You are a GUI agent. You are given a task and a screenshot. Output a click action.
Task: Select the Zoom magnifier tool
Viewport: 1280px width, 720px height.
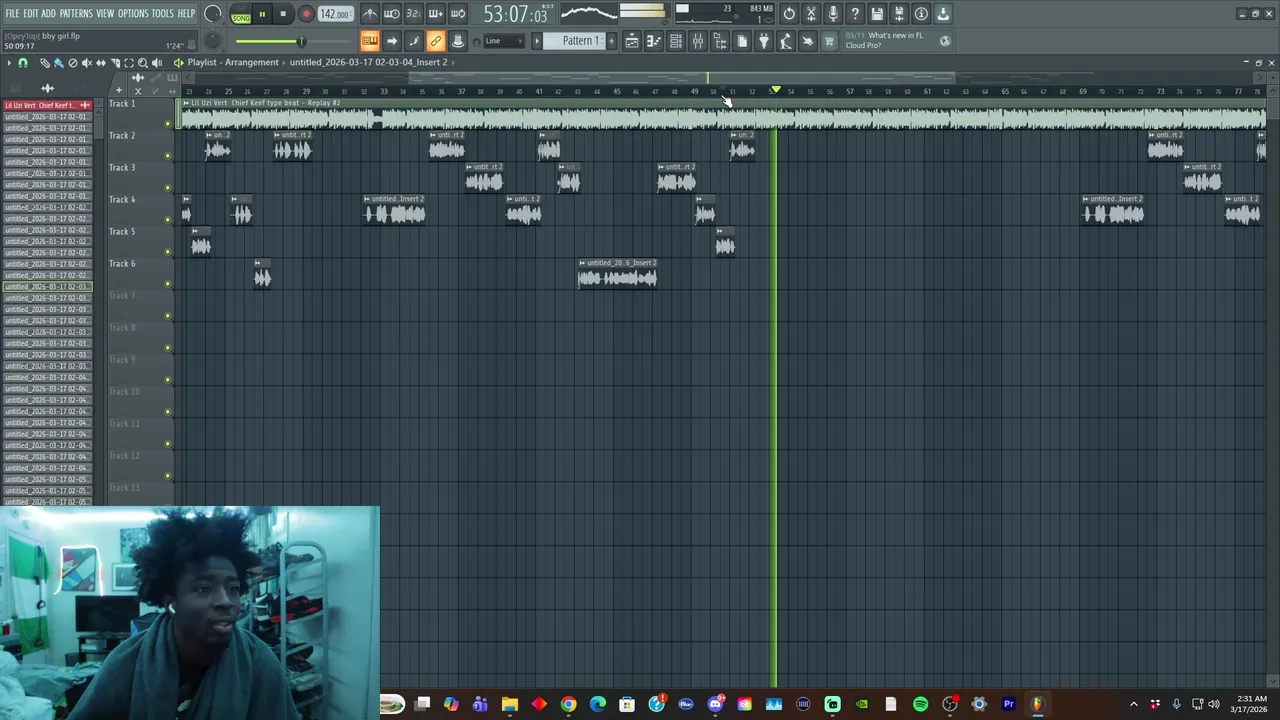[142, 63]
